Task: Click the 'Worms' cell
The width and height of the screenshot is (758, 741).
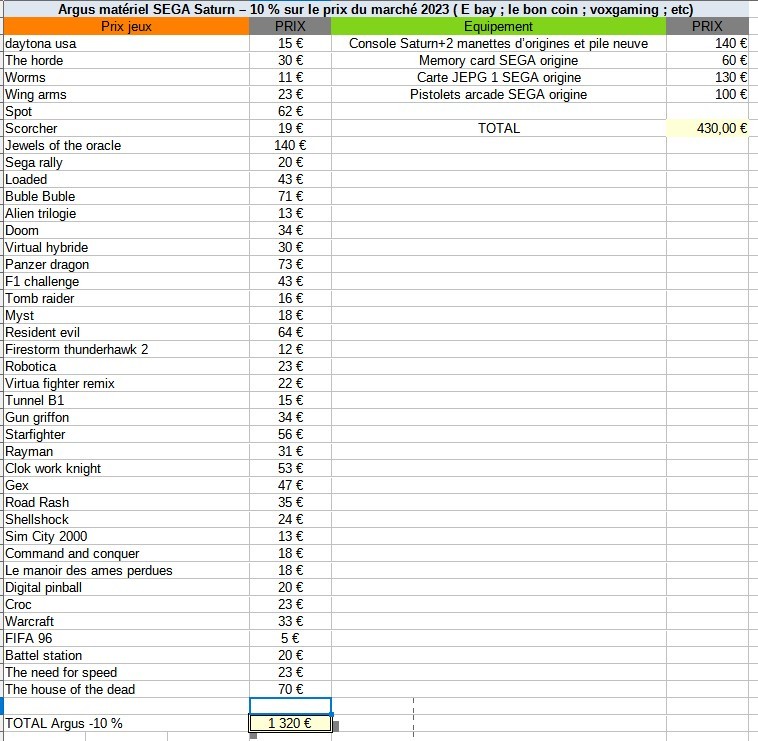Action: 126,77
